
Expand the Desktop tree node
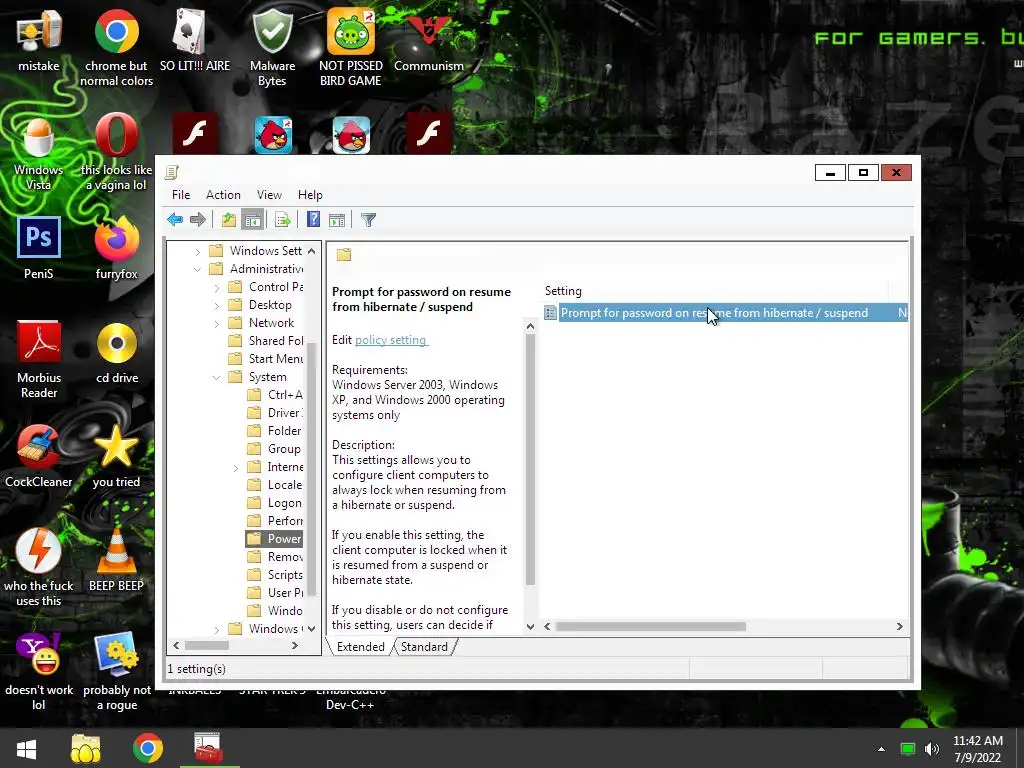pyautogui.click(x=217, y=305)
